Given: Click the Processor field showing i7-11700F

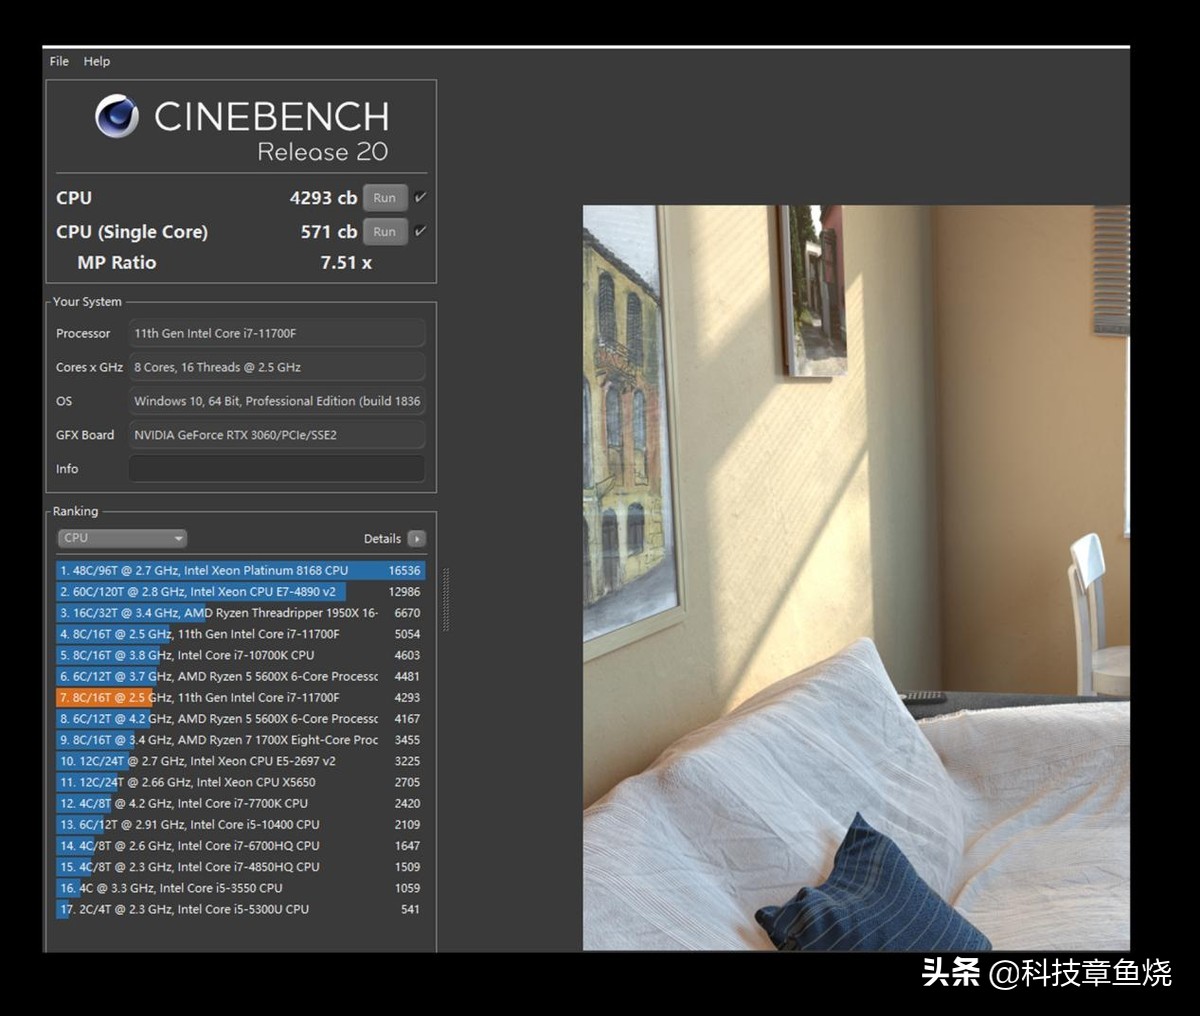Looking at the screenshot, I should point(277,333).
